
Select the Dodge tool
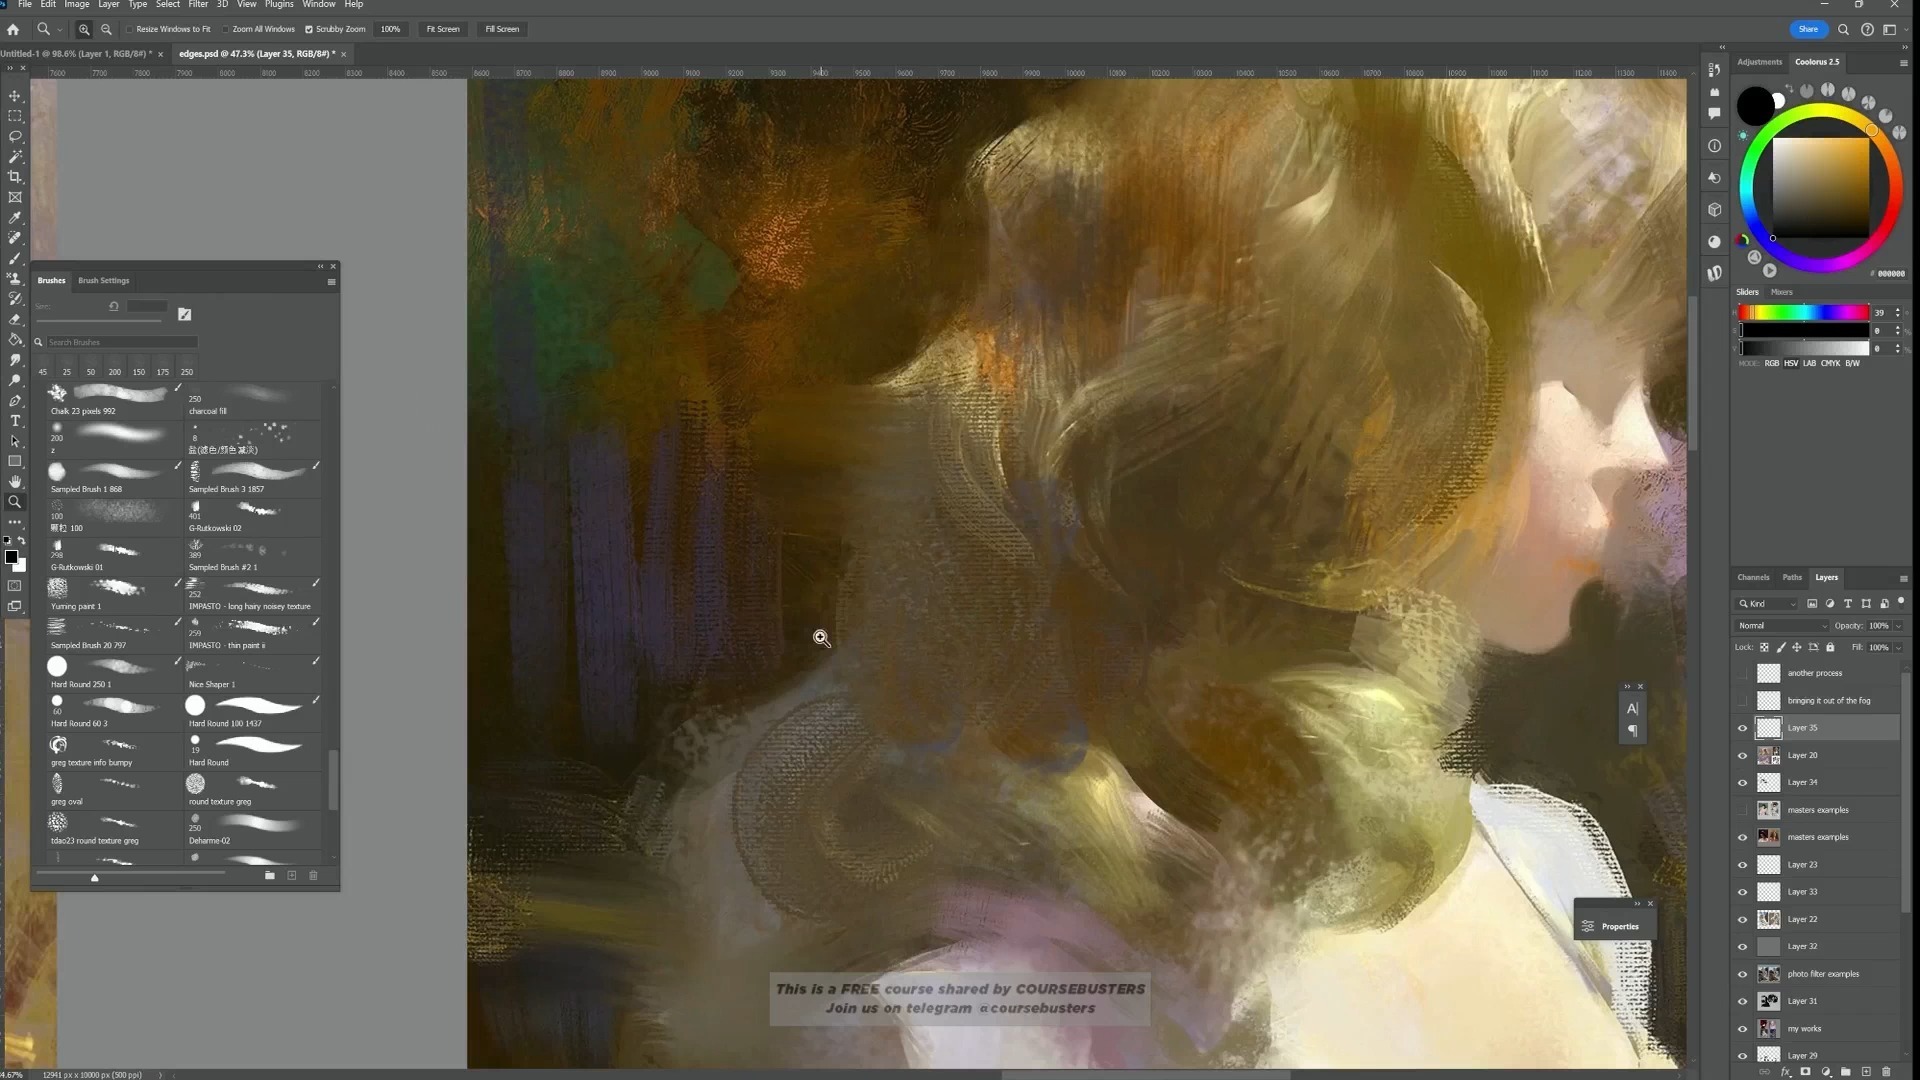(15, 380)
